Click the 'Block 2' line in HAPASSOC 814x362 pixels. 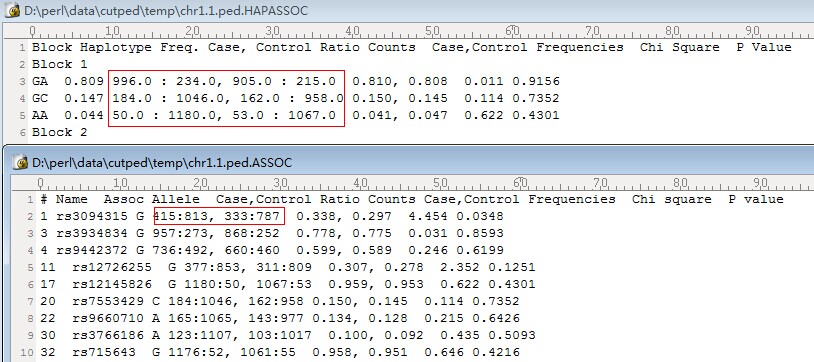coord(59,132)
